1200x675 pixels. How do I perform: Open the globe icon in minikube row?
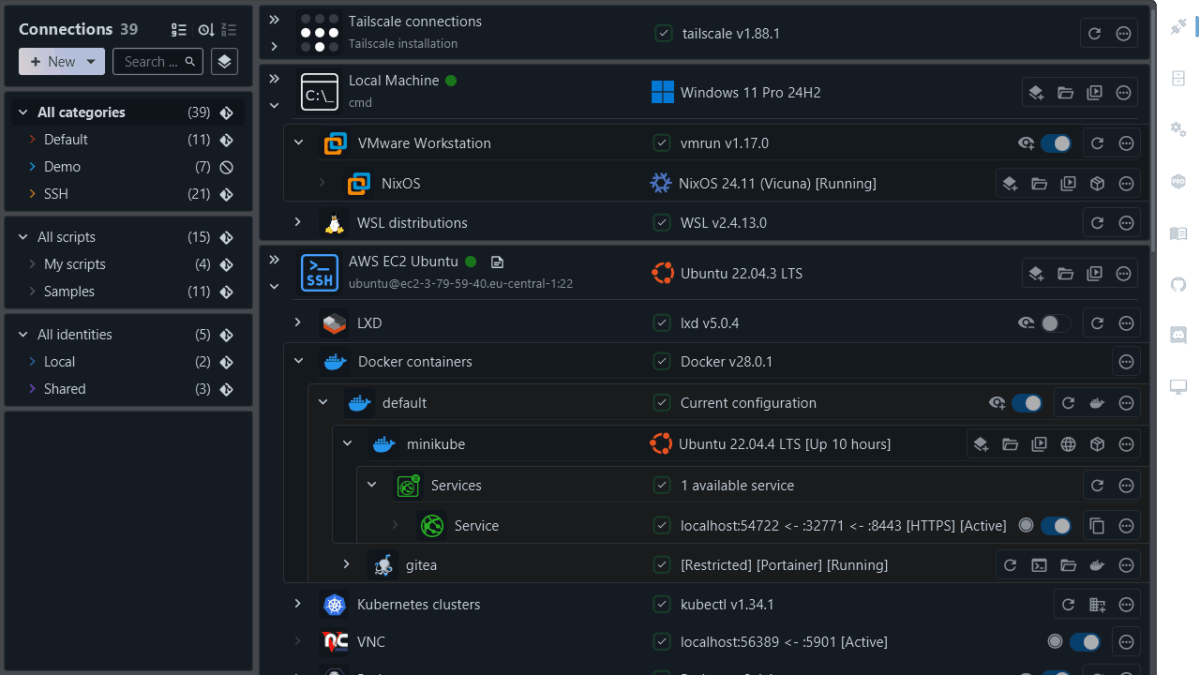[1068, 444]
